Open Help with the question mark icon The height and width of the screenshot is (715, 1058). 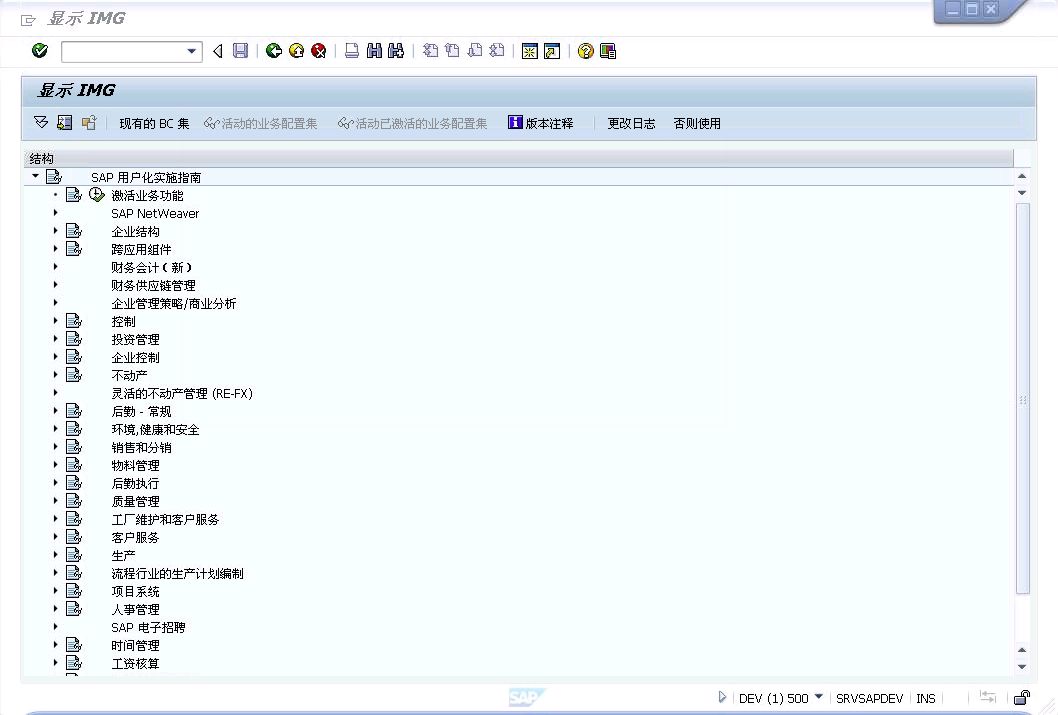586,51
